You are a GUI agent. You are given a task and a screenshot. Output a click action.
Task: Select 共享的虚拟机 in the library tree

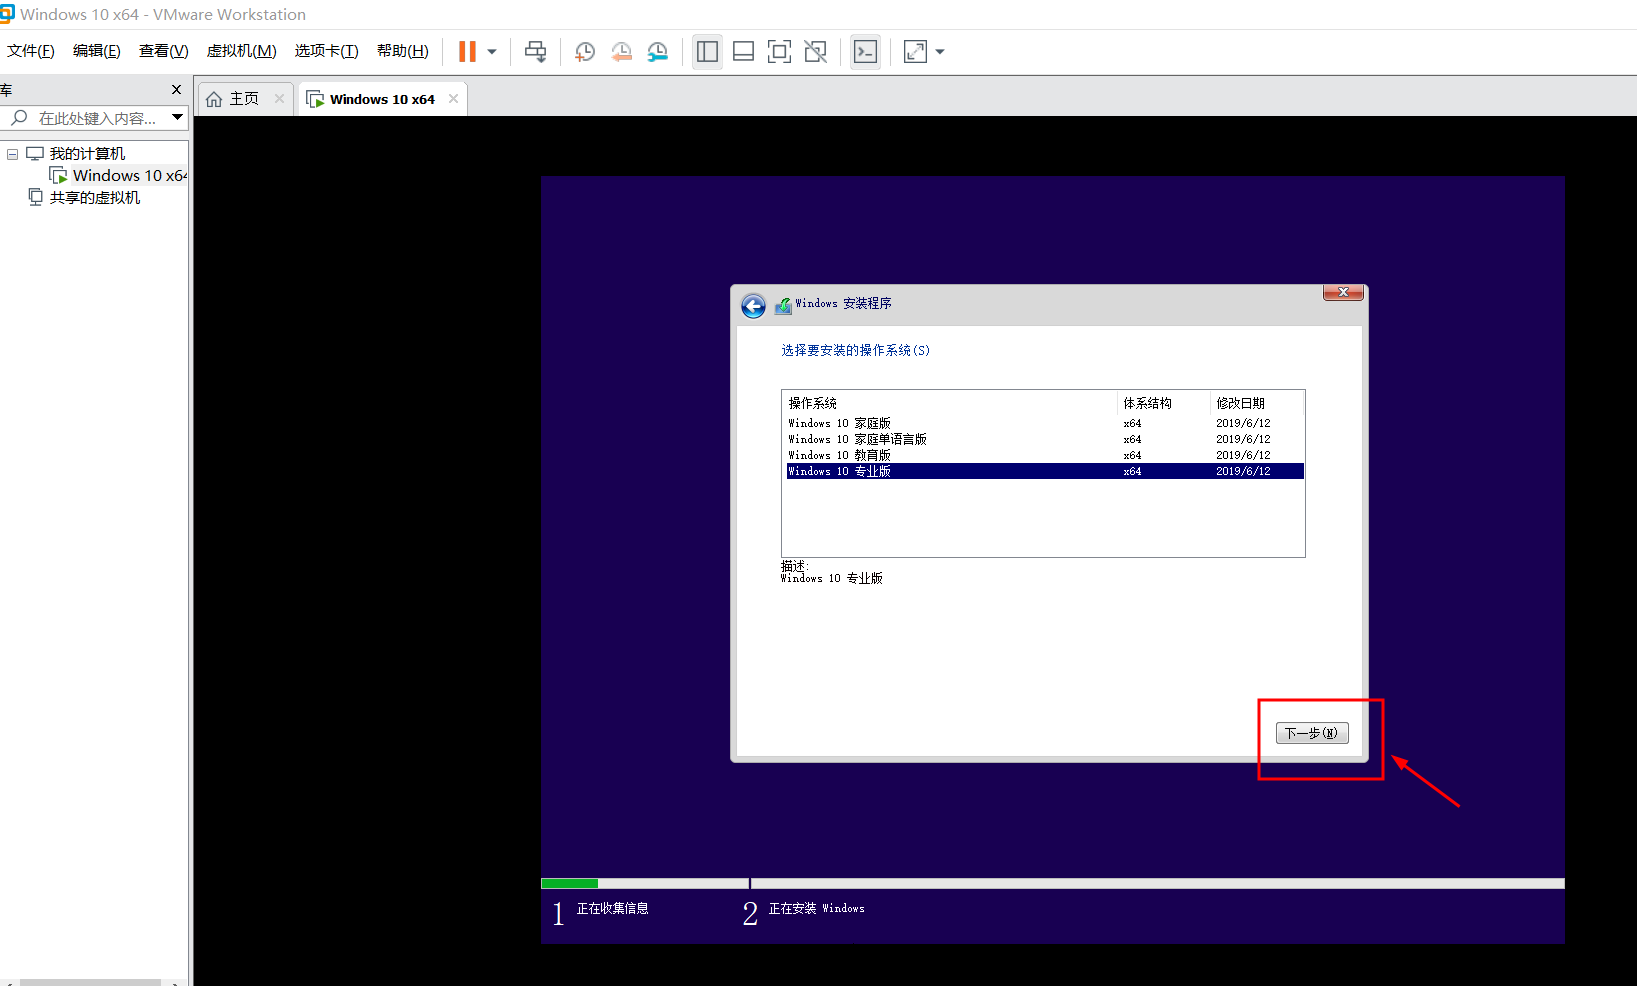[x=95, y=198]
